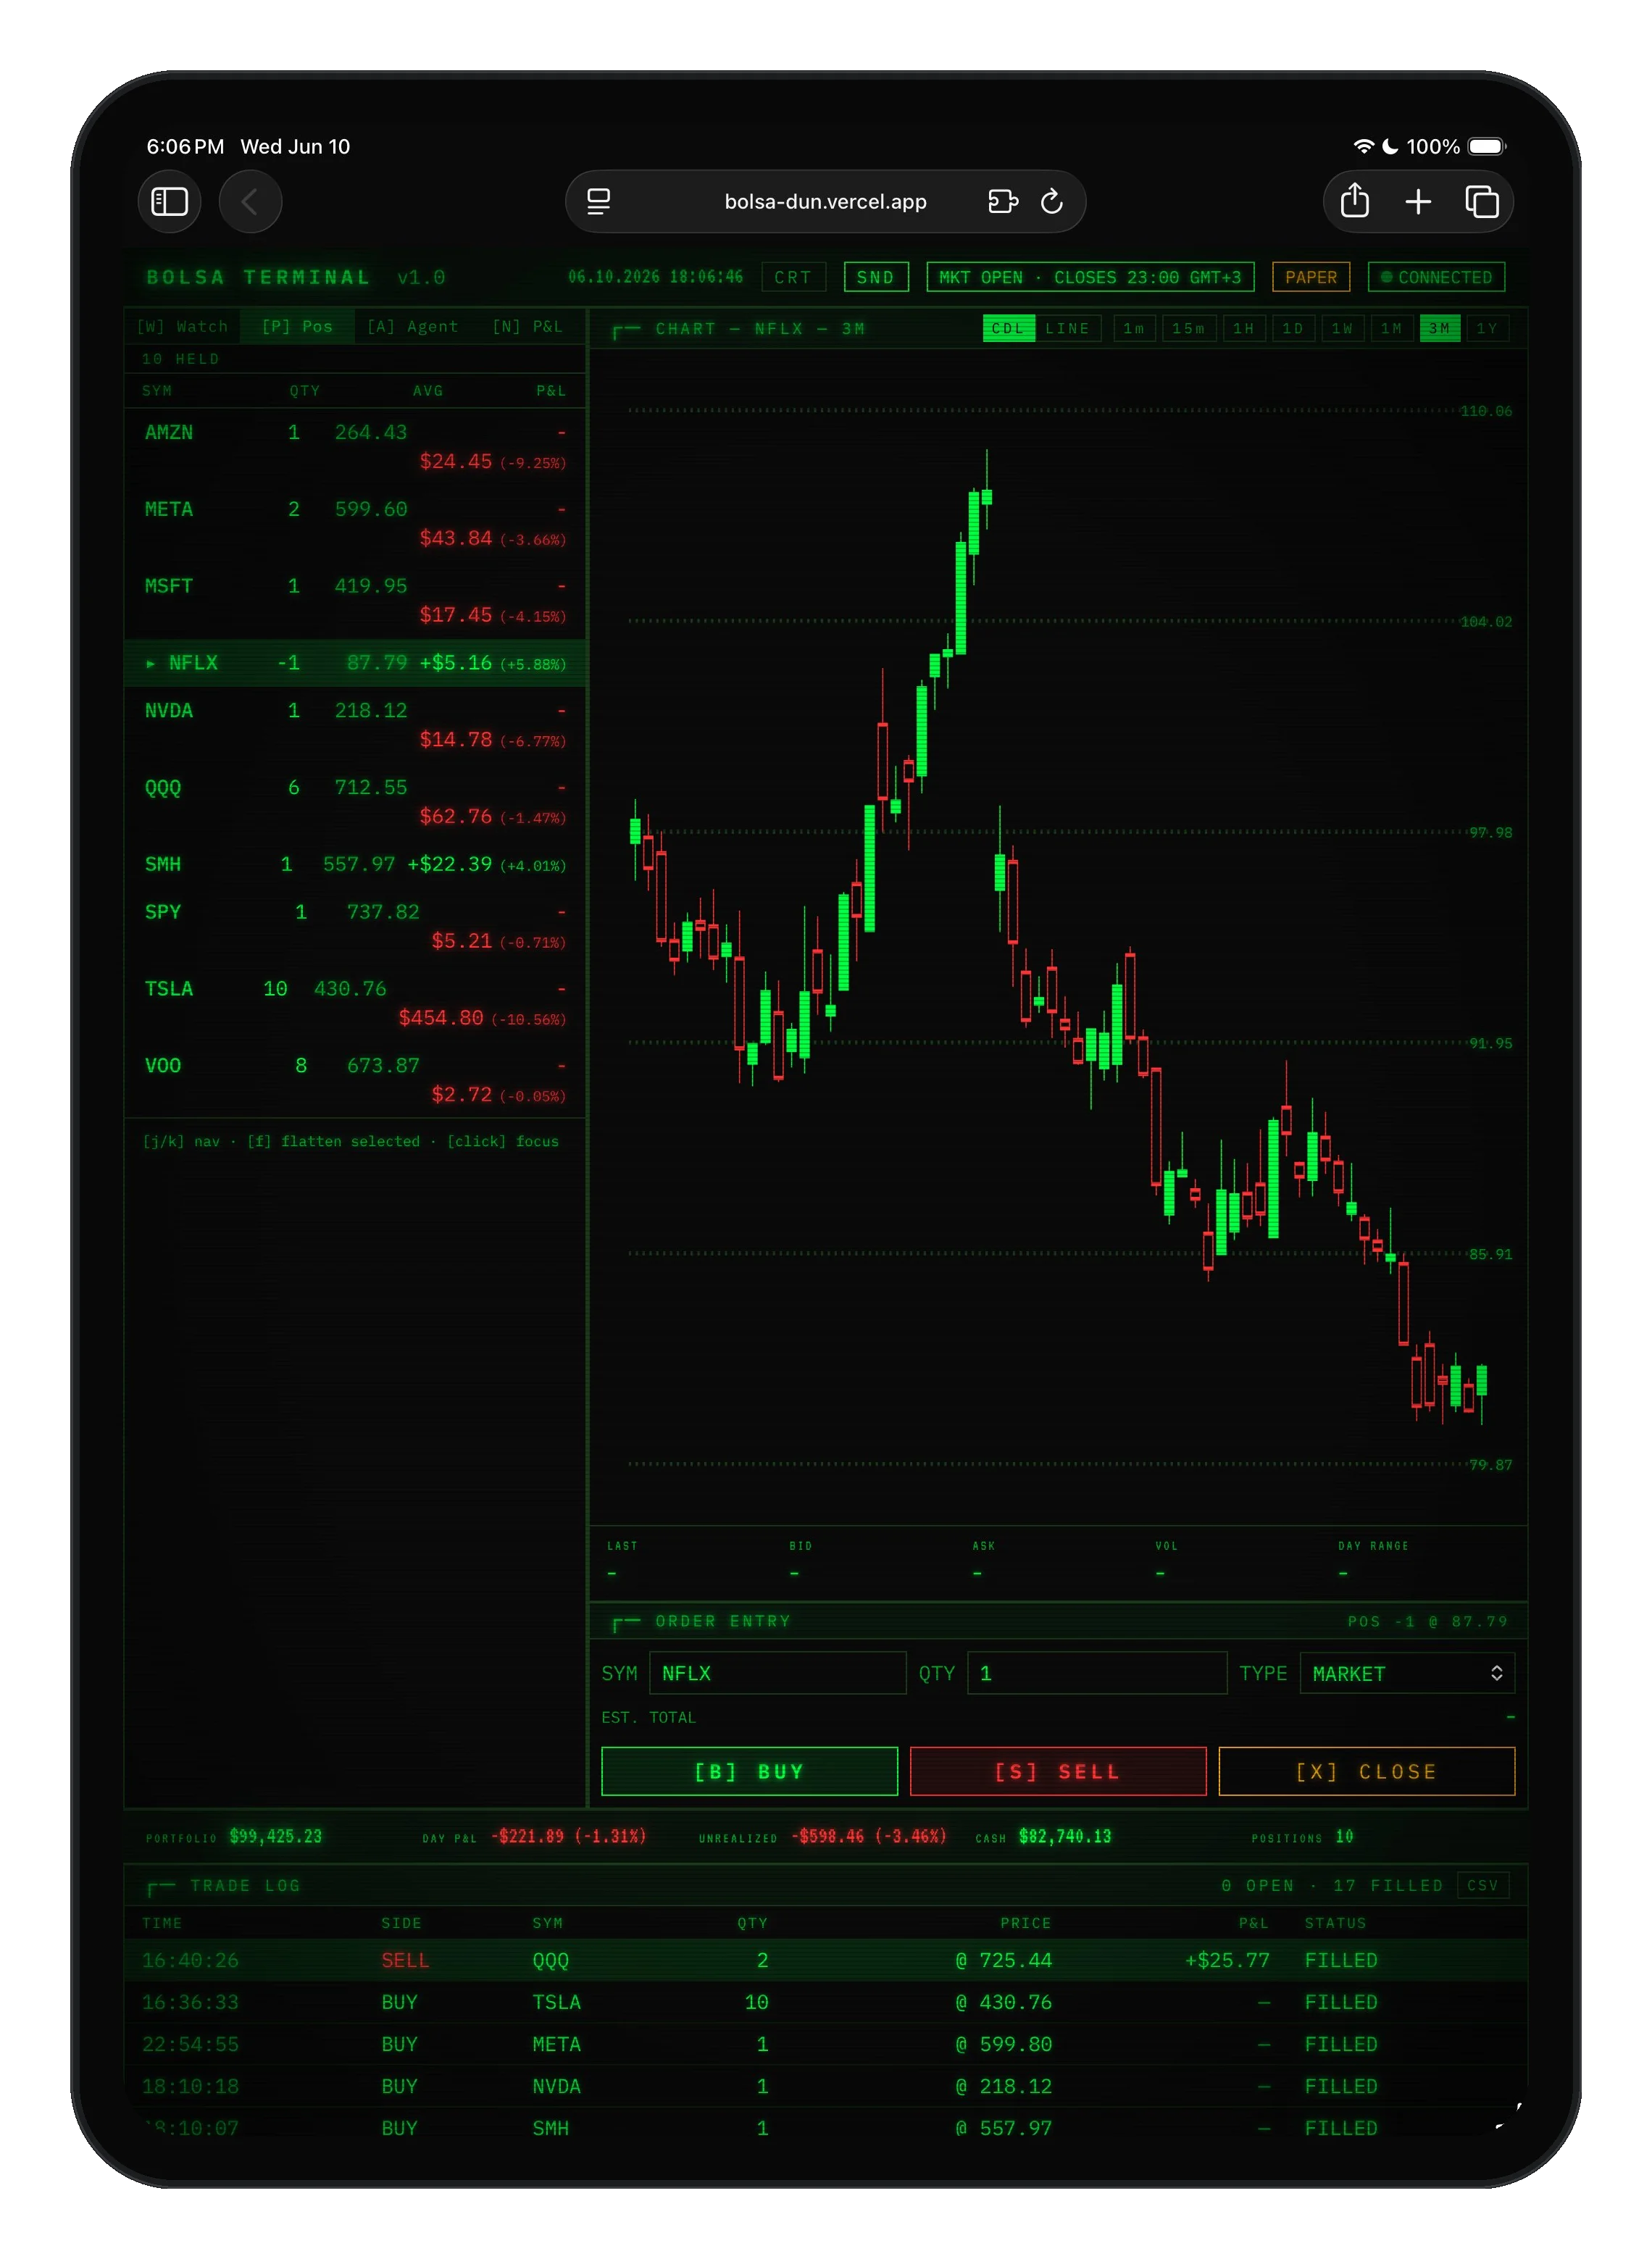Select the MSFT position row
Image resolution: width=1652 pixels, height=2259 pixels.
(355, 600)
